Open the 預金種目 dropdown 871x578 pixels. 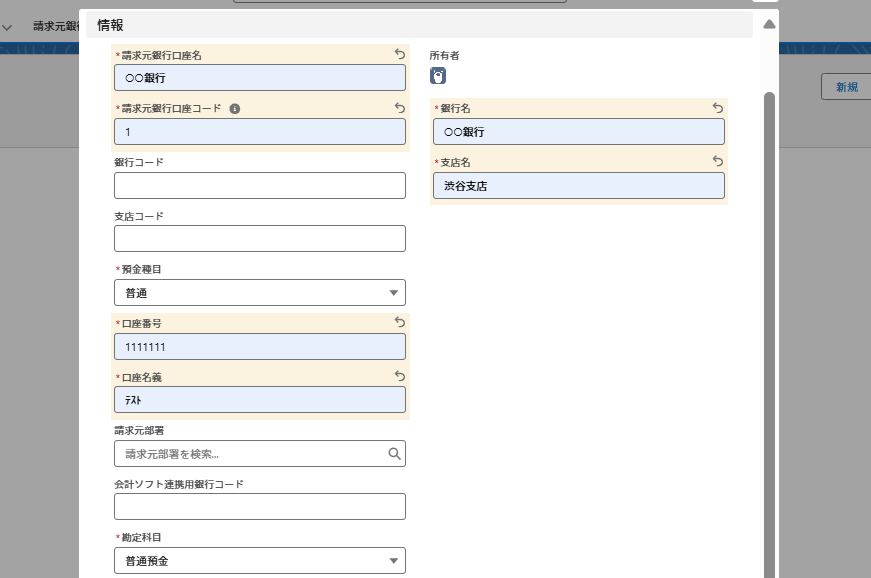(260, 293)
